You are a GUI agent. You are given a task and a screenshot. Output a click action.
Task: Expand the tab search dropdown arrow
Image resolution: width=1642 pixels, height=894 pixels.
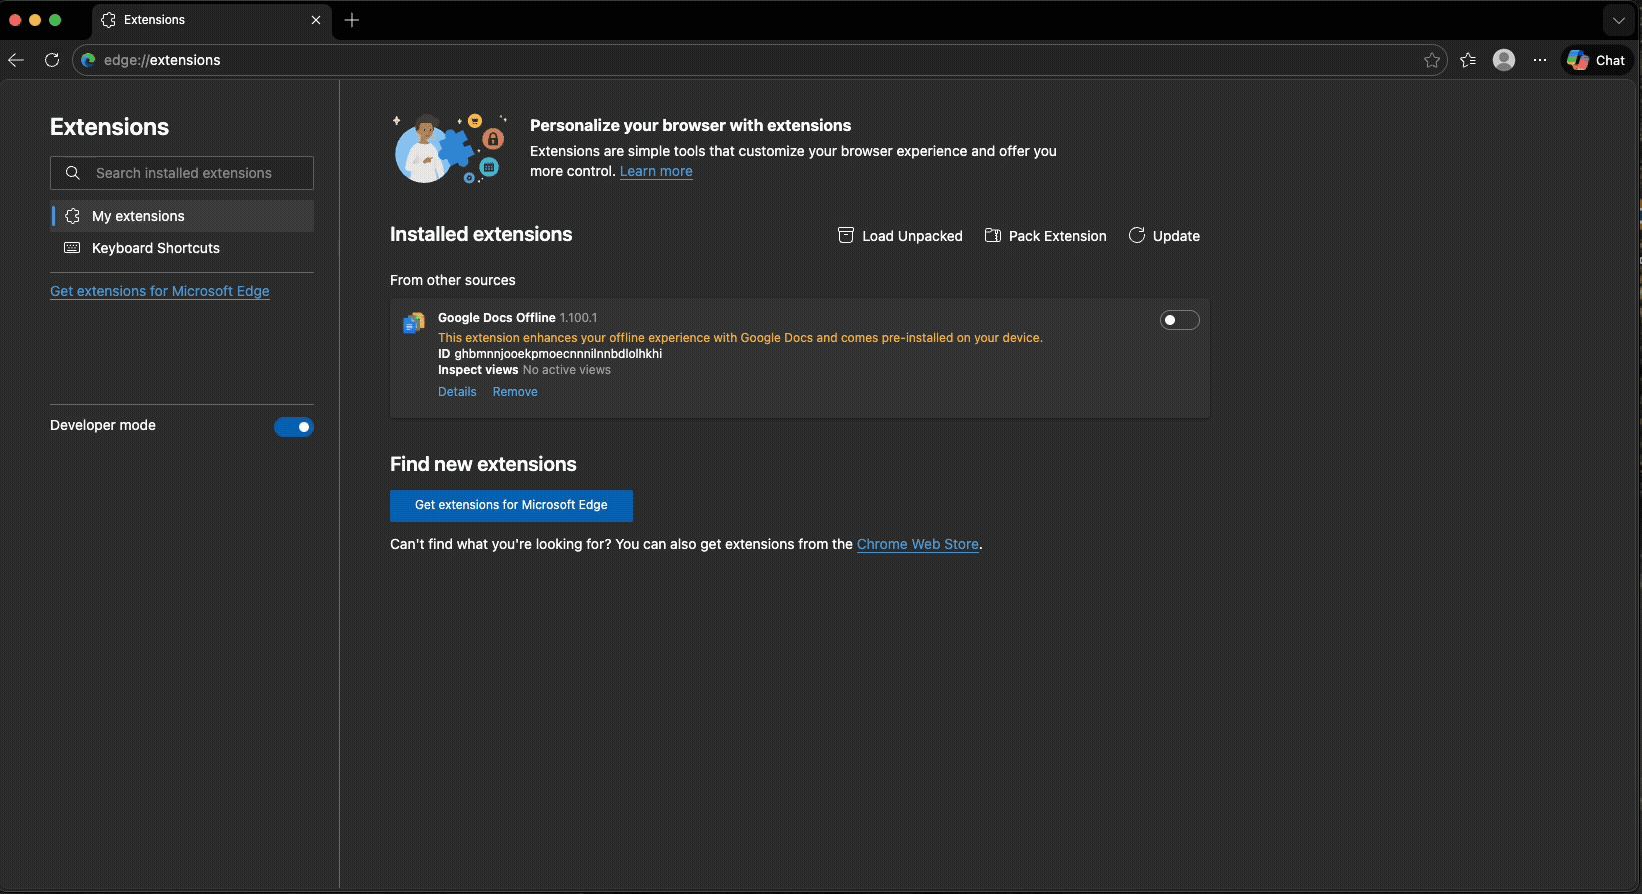tap(1618, 20)
